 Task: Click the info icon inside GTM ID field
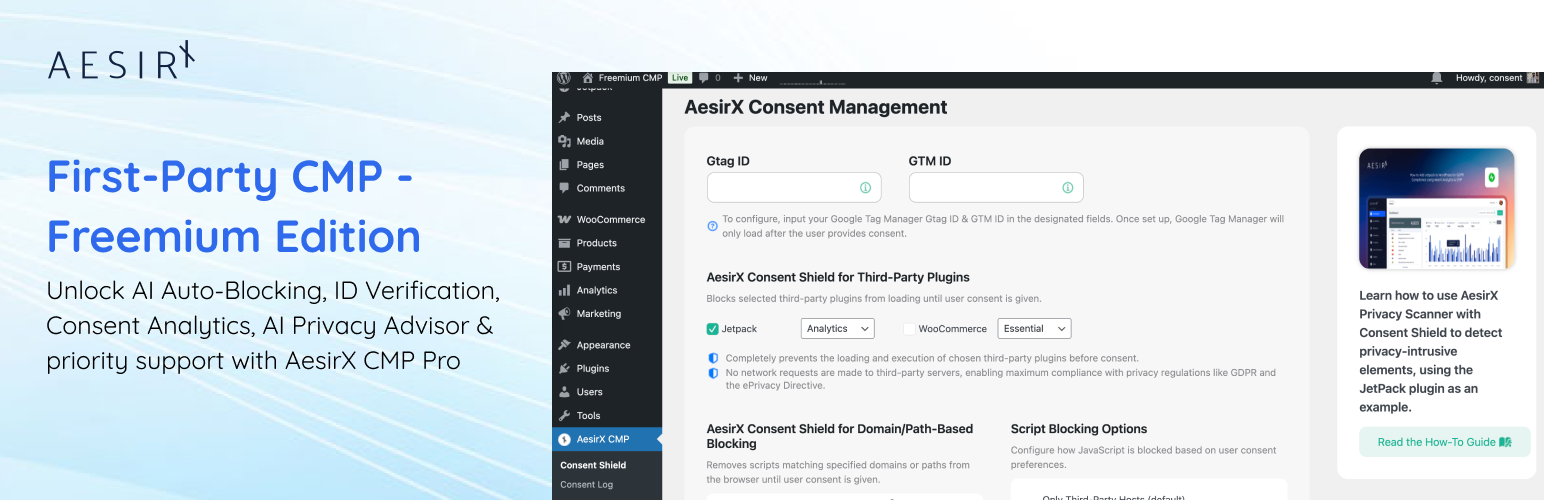tap(1067, 188)
